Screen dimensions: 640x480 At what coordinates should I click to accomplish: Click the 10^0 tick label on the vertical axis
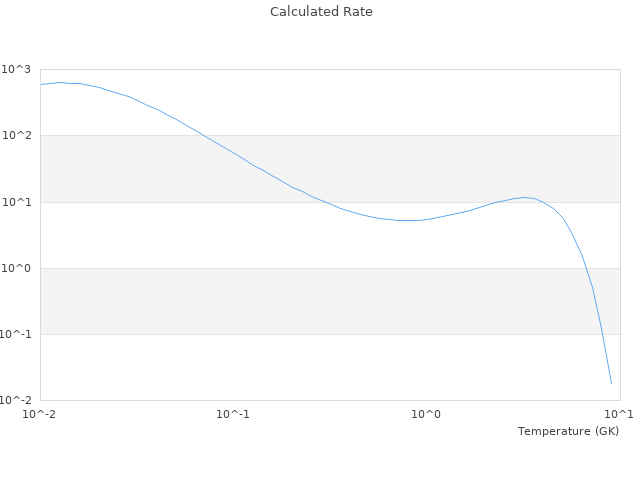point(17,268)
